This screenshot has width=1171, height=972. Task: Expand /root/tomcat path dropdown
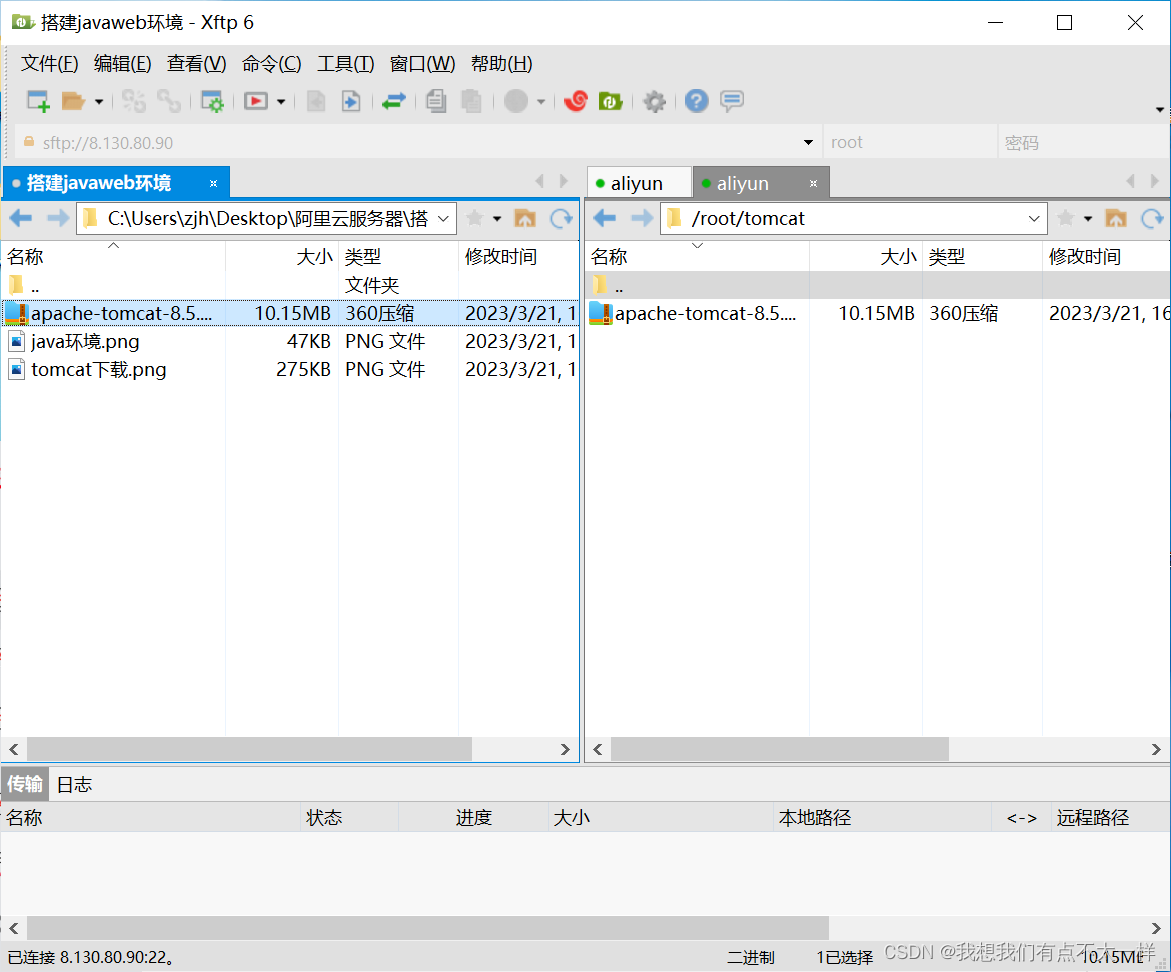[1034, 219]
